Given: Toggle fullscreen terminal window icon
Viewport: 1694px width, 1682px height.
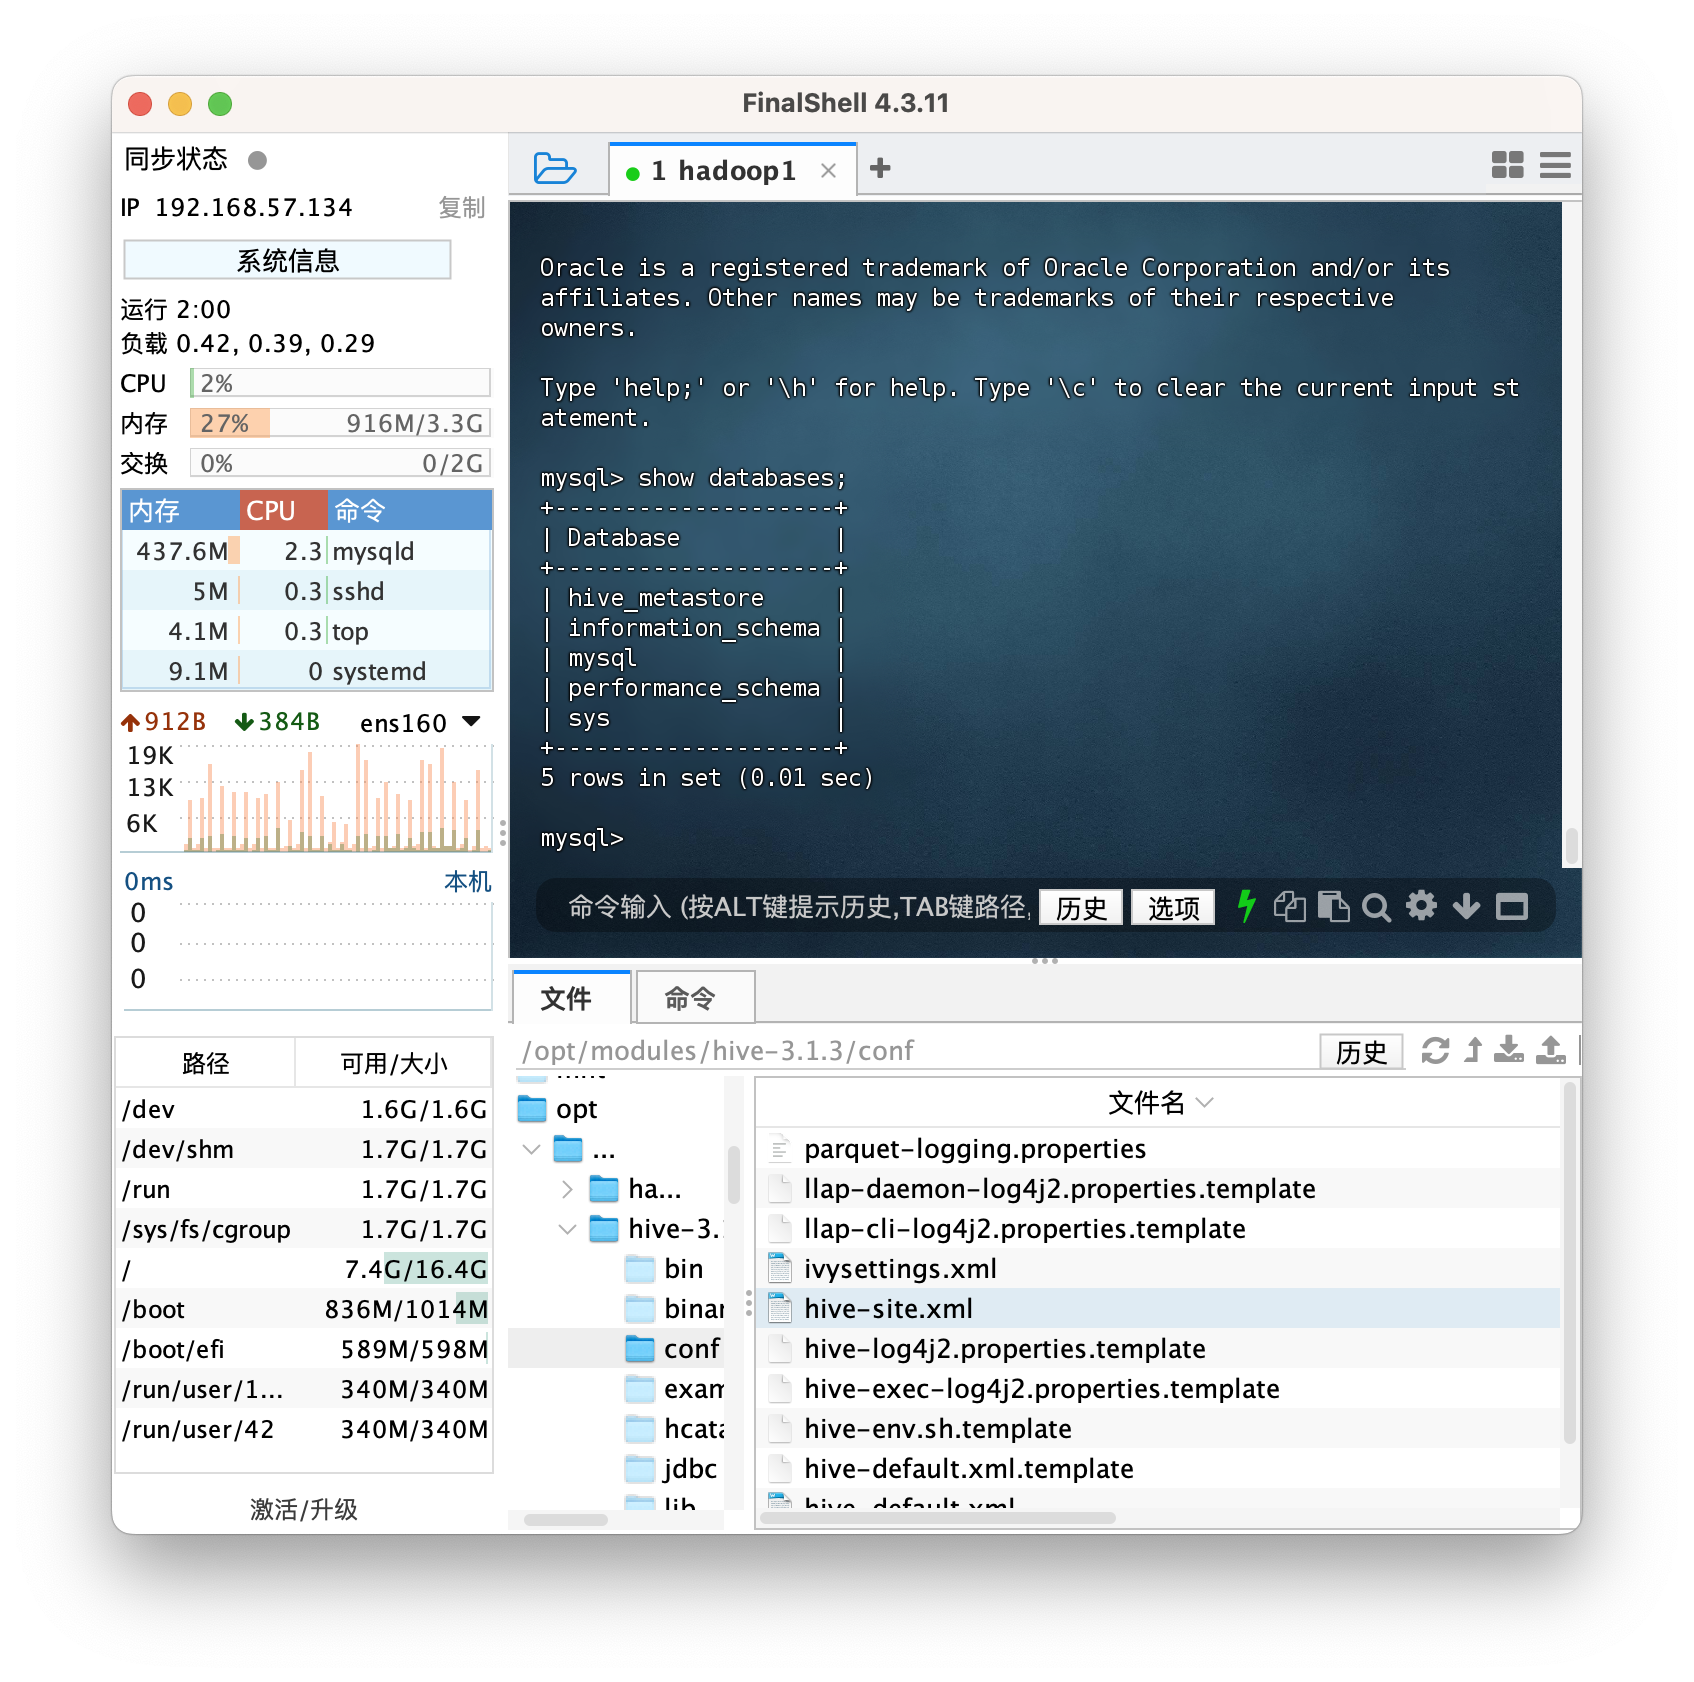Looking at the screenshot, I should click(x=1511, y=907).
